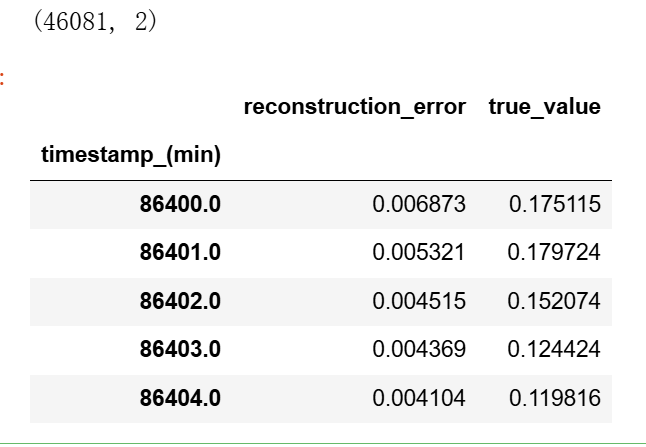This screenshot has width=646, height=447.
Task: Select the 86403.0 index label
Action: 180,349
